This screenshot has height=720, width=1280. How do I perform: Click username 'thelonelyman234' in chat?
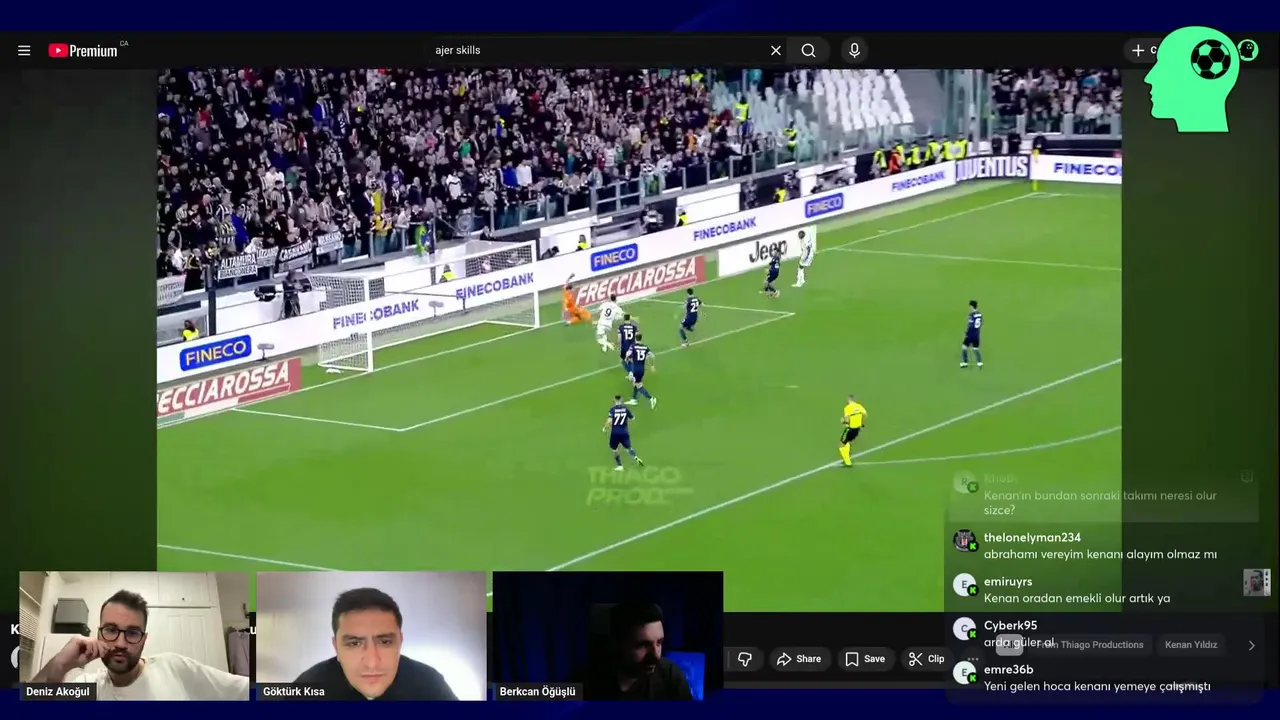pyautogui.click(x=1032, y=538)
